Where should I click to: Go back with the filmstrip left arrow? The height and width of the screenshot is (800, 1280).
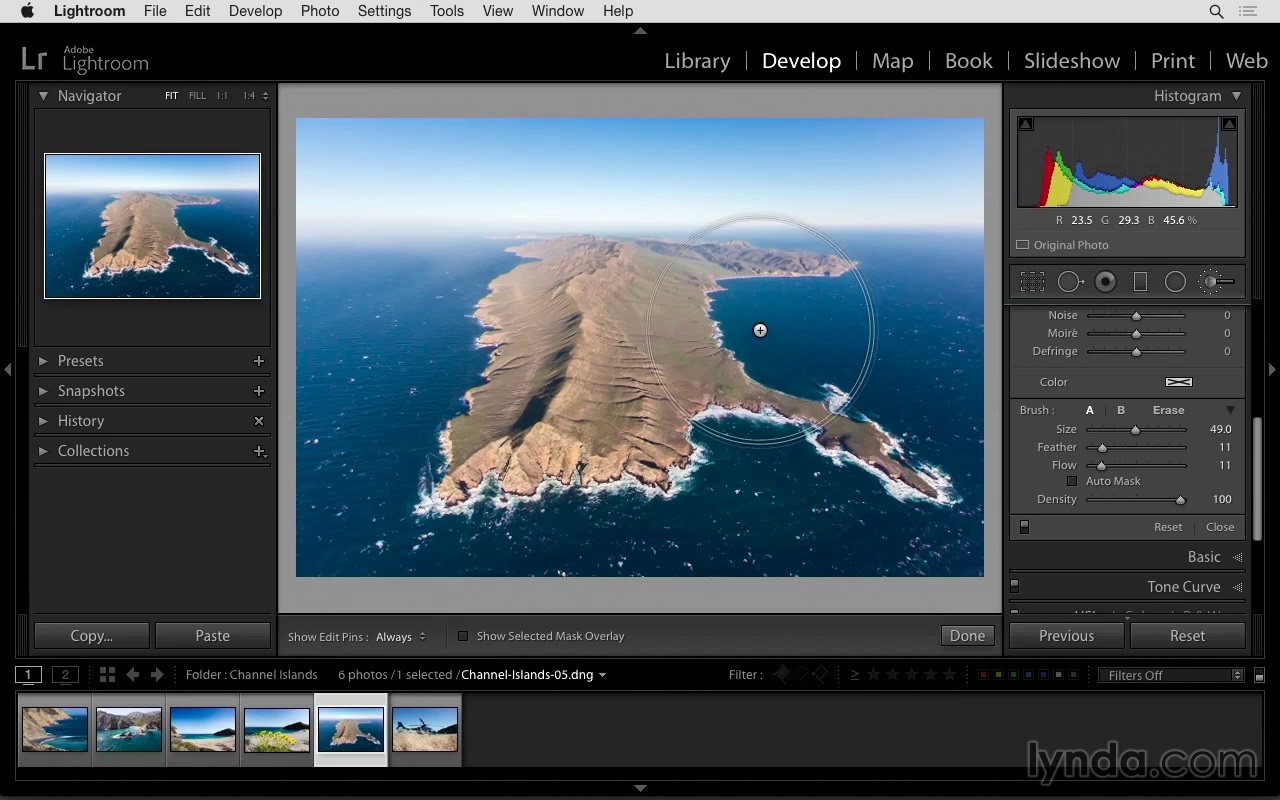pos(132,674)
